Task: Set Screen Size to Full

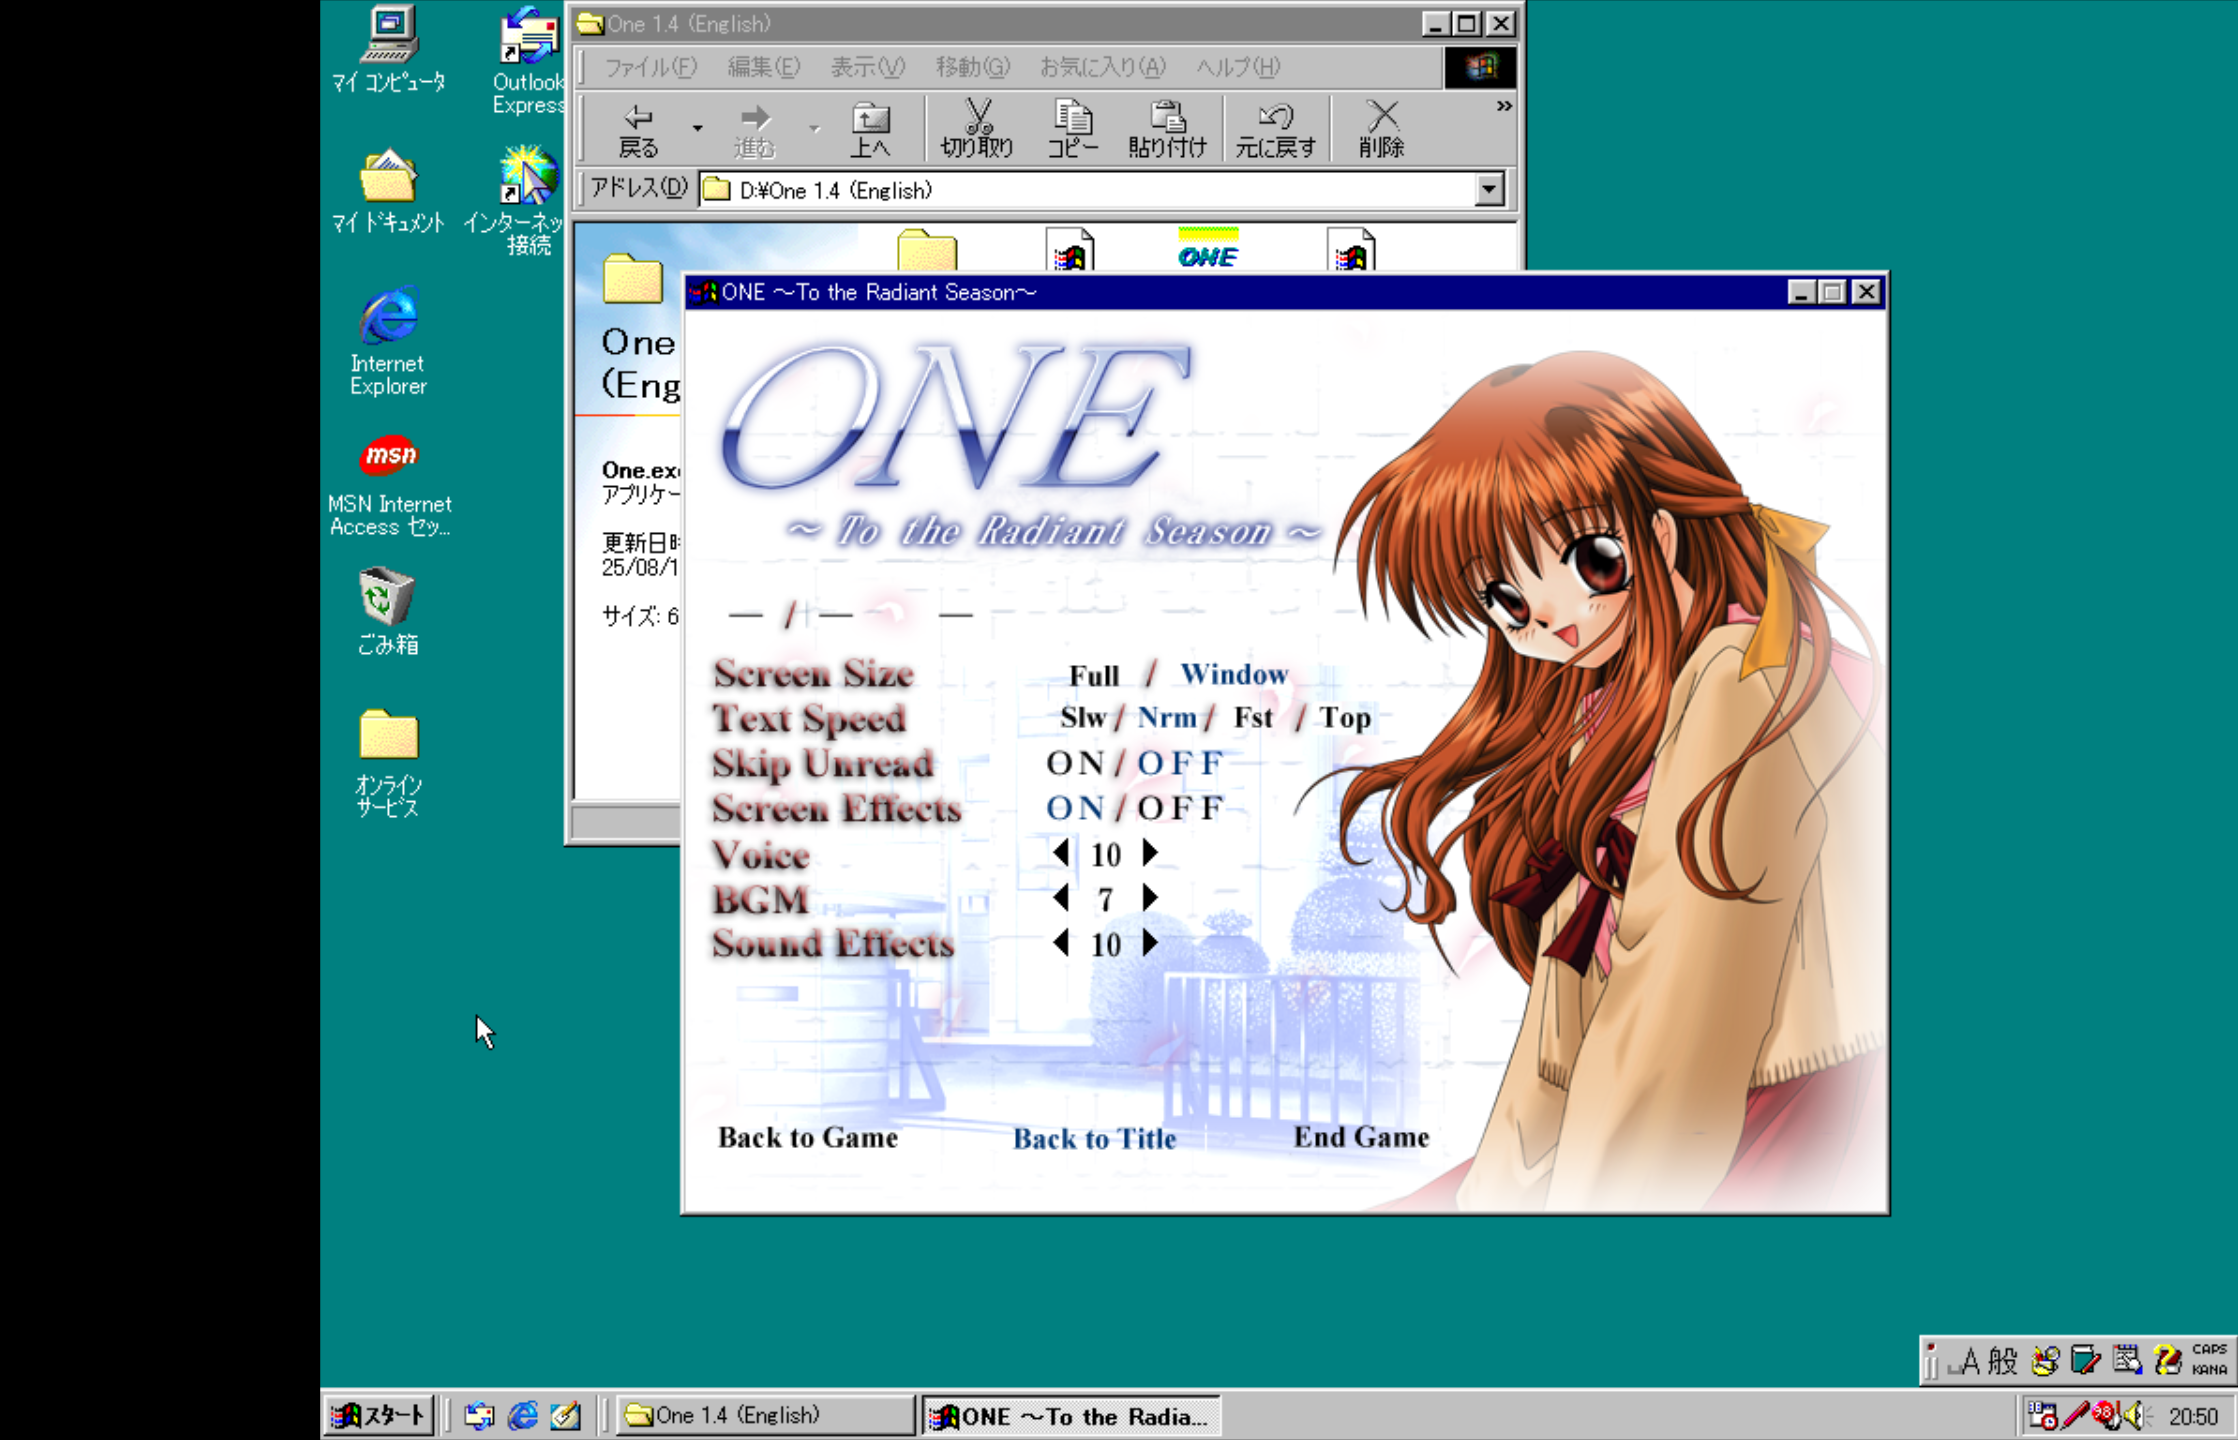Action: 1093,676
